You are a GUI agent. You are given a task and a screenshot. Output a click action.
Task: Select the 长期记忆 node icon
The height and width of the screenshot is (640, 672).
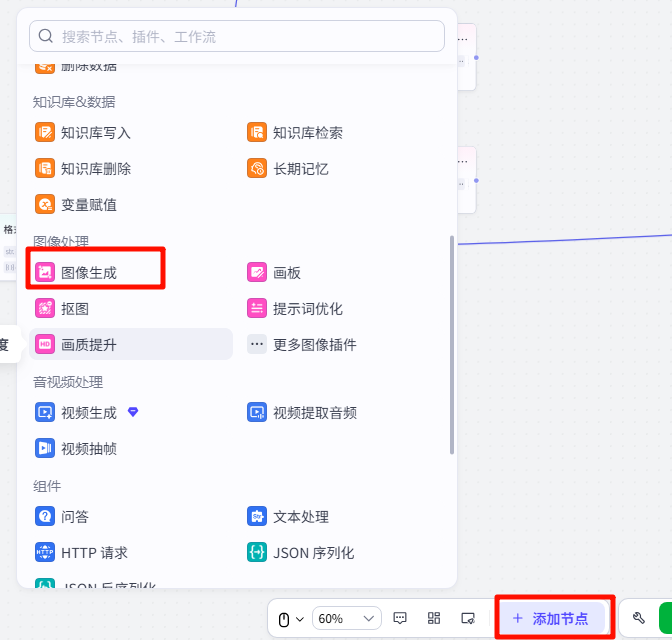tap(257, 168)
